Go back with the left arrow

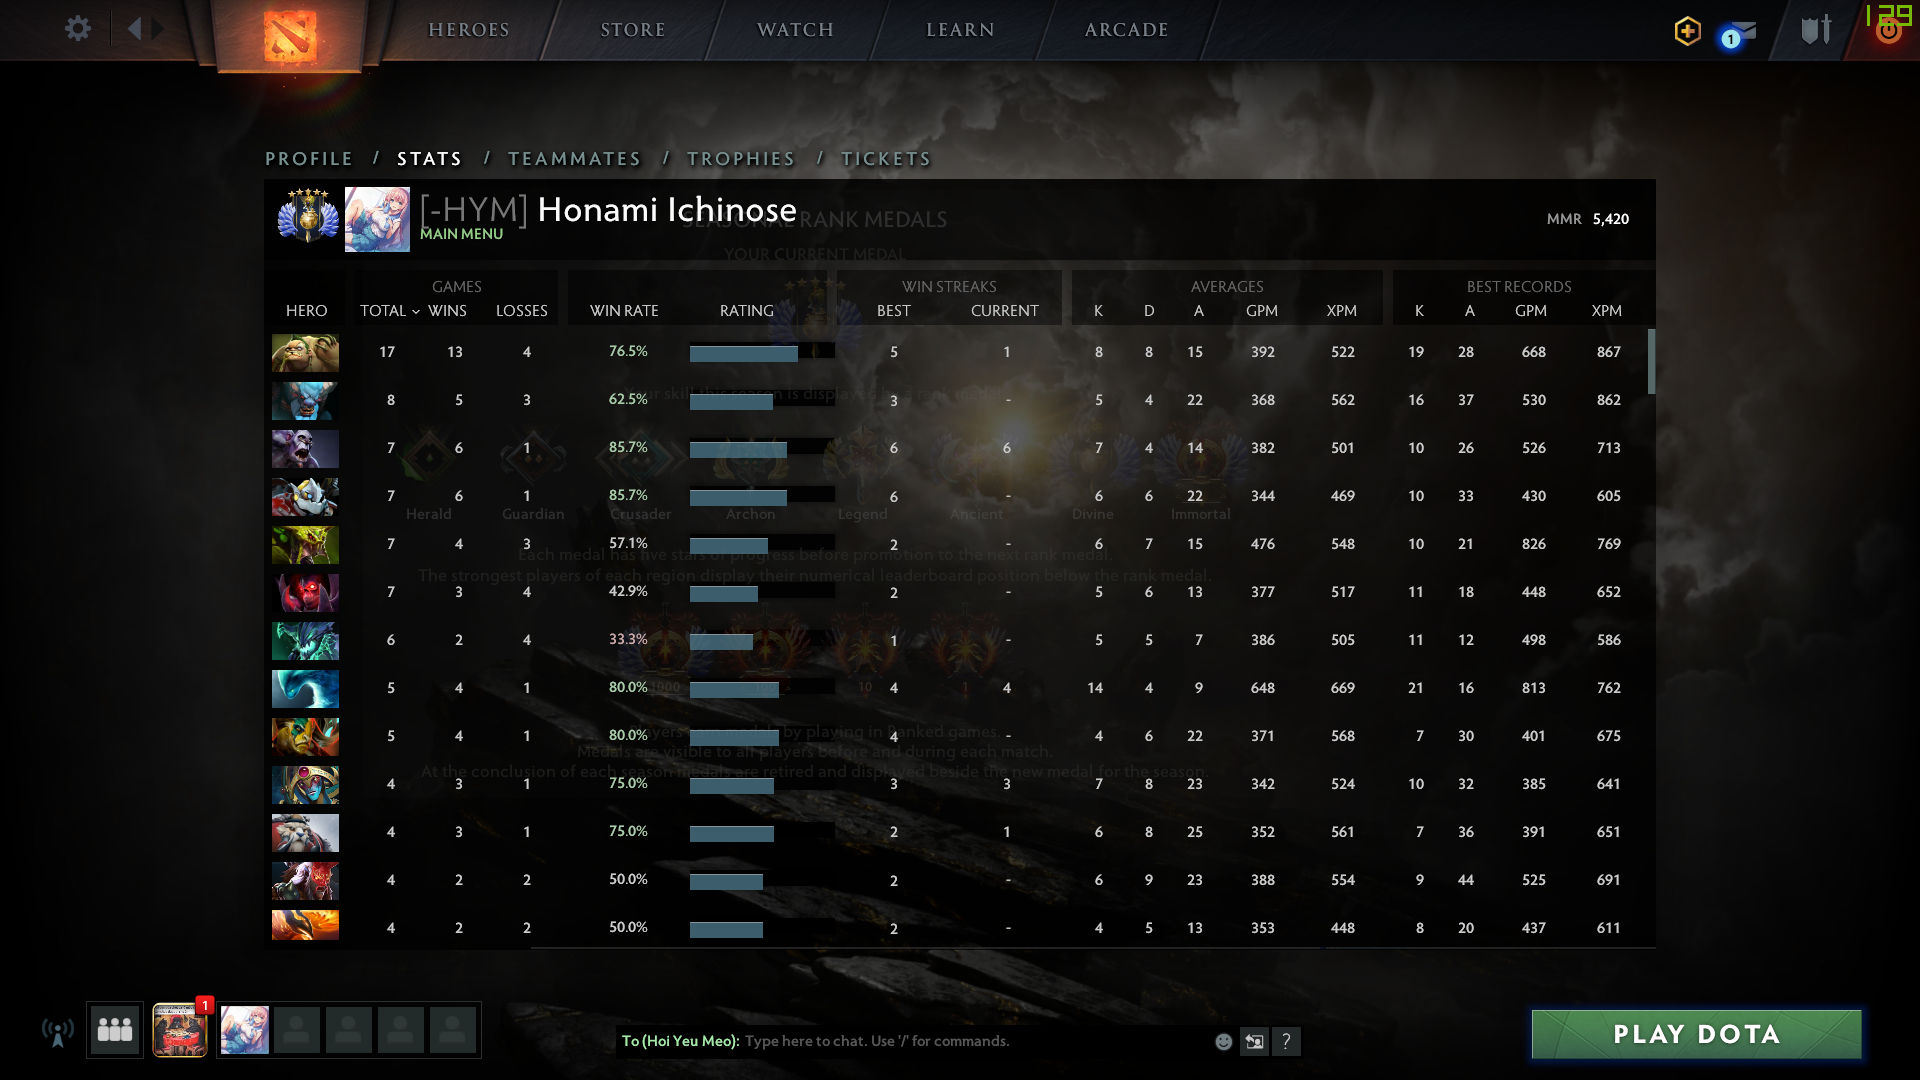coord(135,29)
